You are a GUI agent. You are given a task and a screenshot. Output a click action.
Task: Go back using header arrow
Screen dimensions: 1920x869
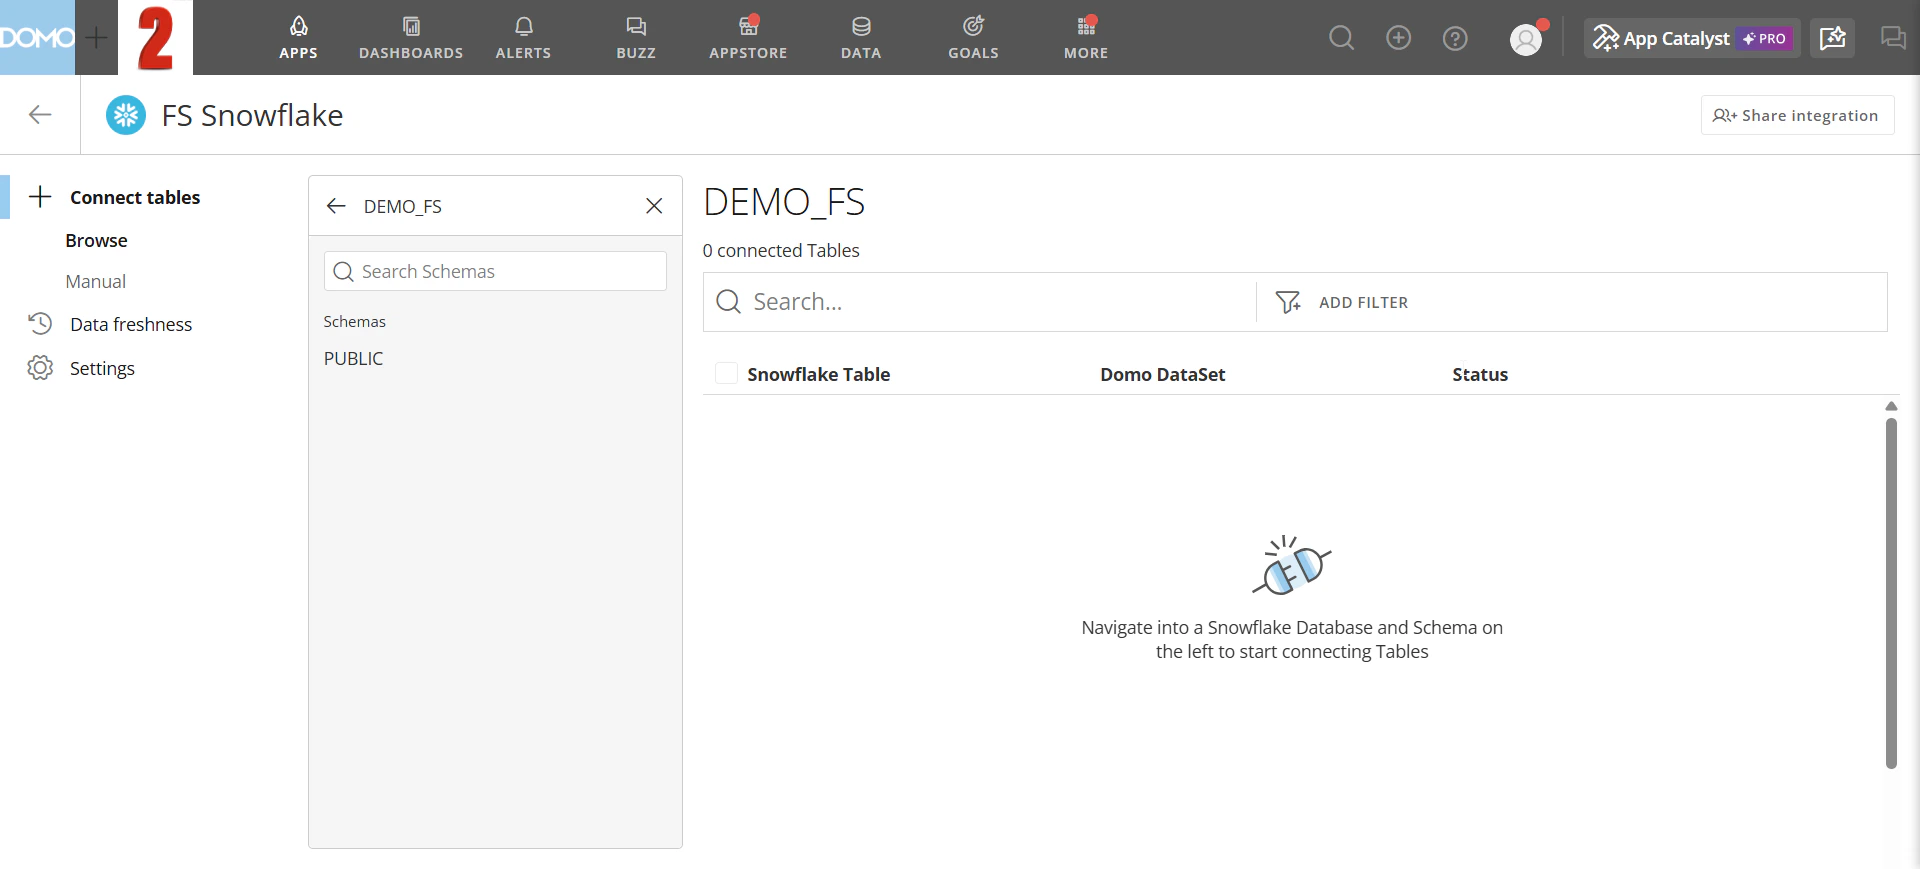coord(40,115)
